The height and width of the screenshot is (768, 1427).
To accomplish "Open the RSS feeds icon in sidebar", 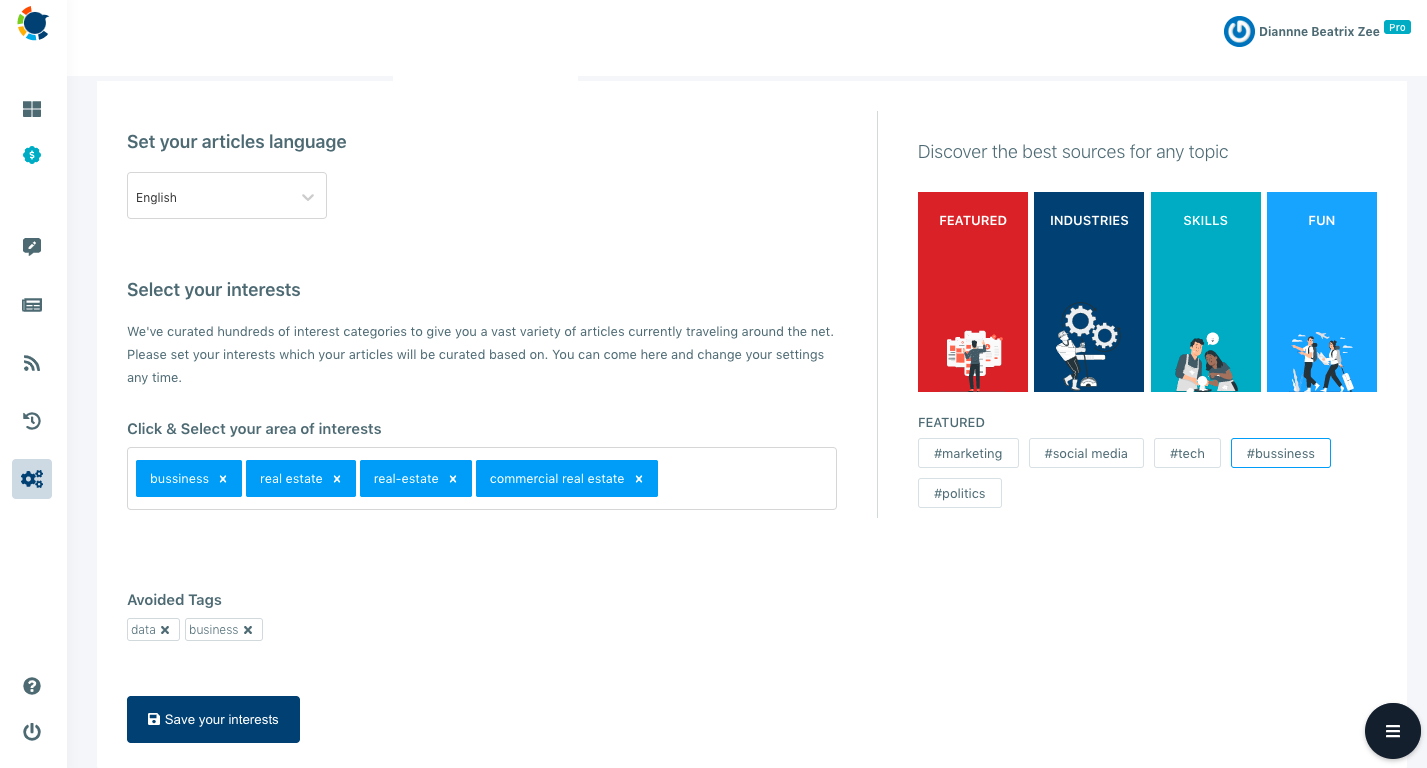I will 32,363.
